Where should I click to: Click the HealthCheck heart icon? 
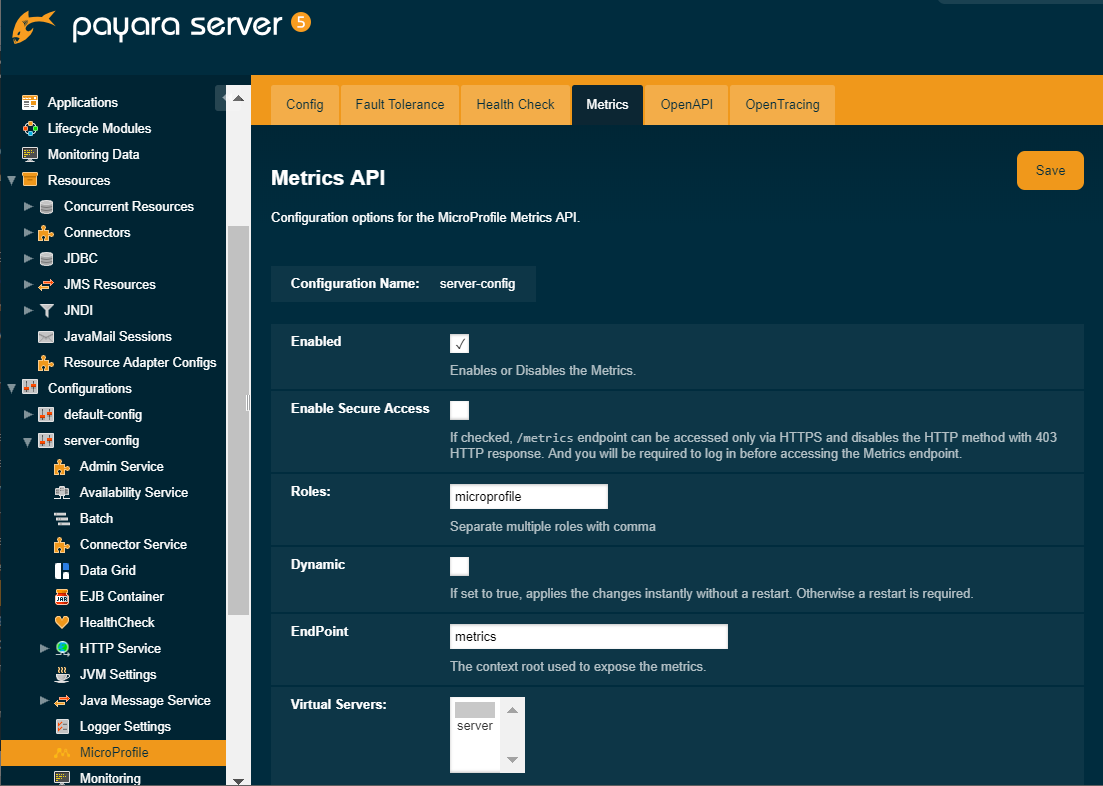[62, 623]
